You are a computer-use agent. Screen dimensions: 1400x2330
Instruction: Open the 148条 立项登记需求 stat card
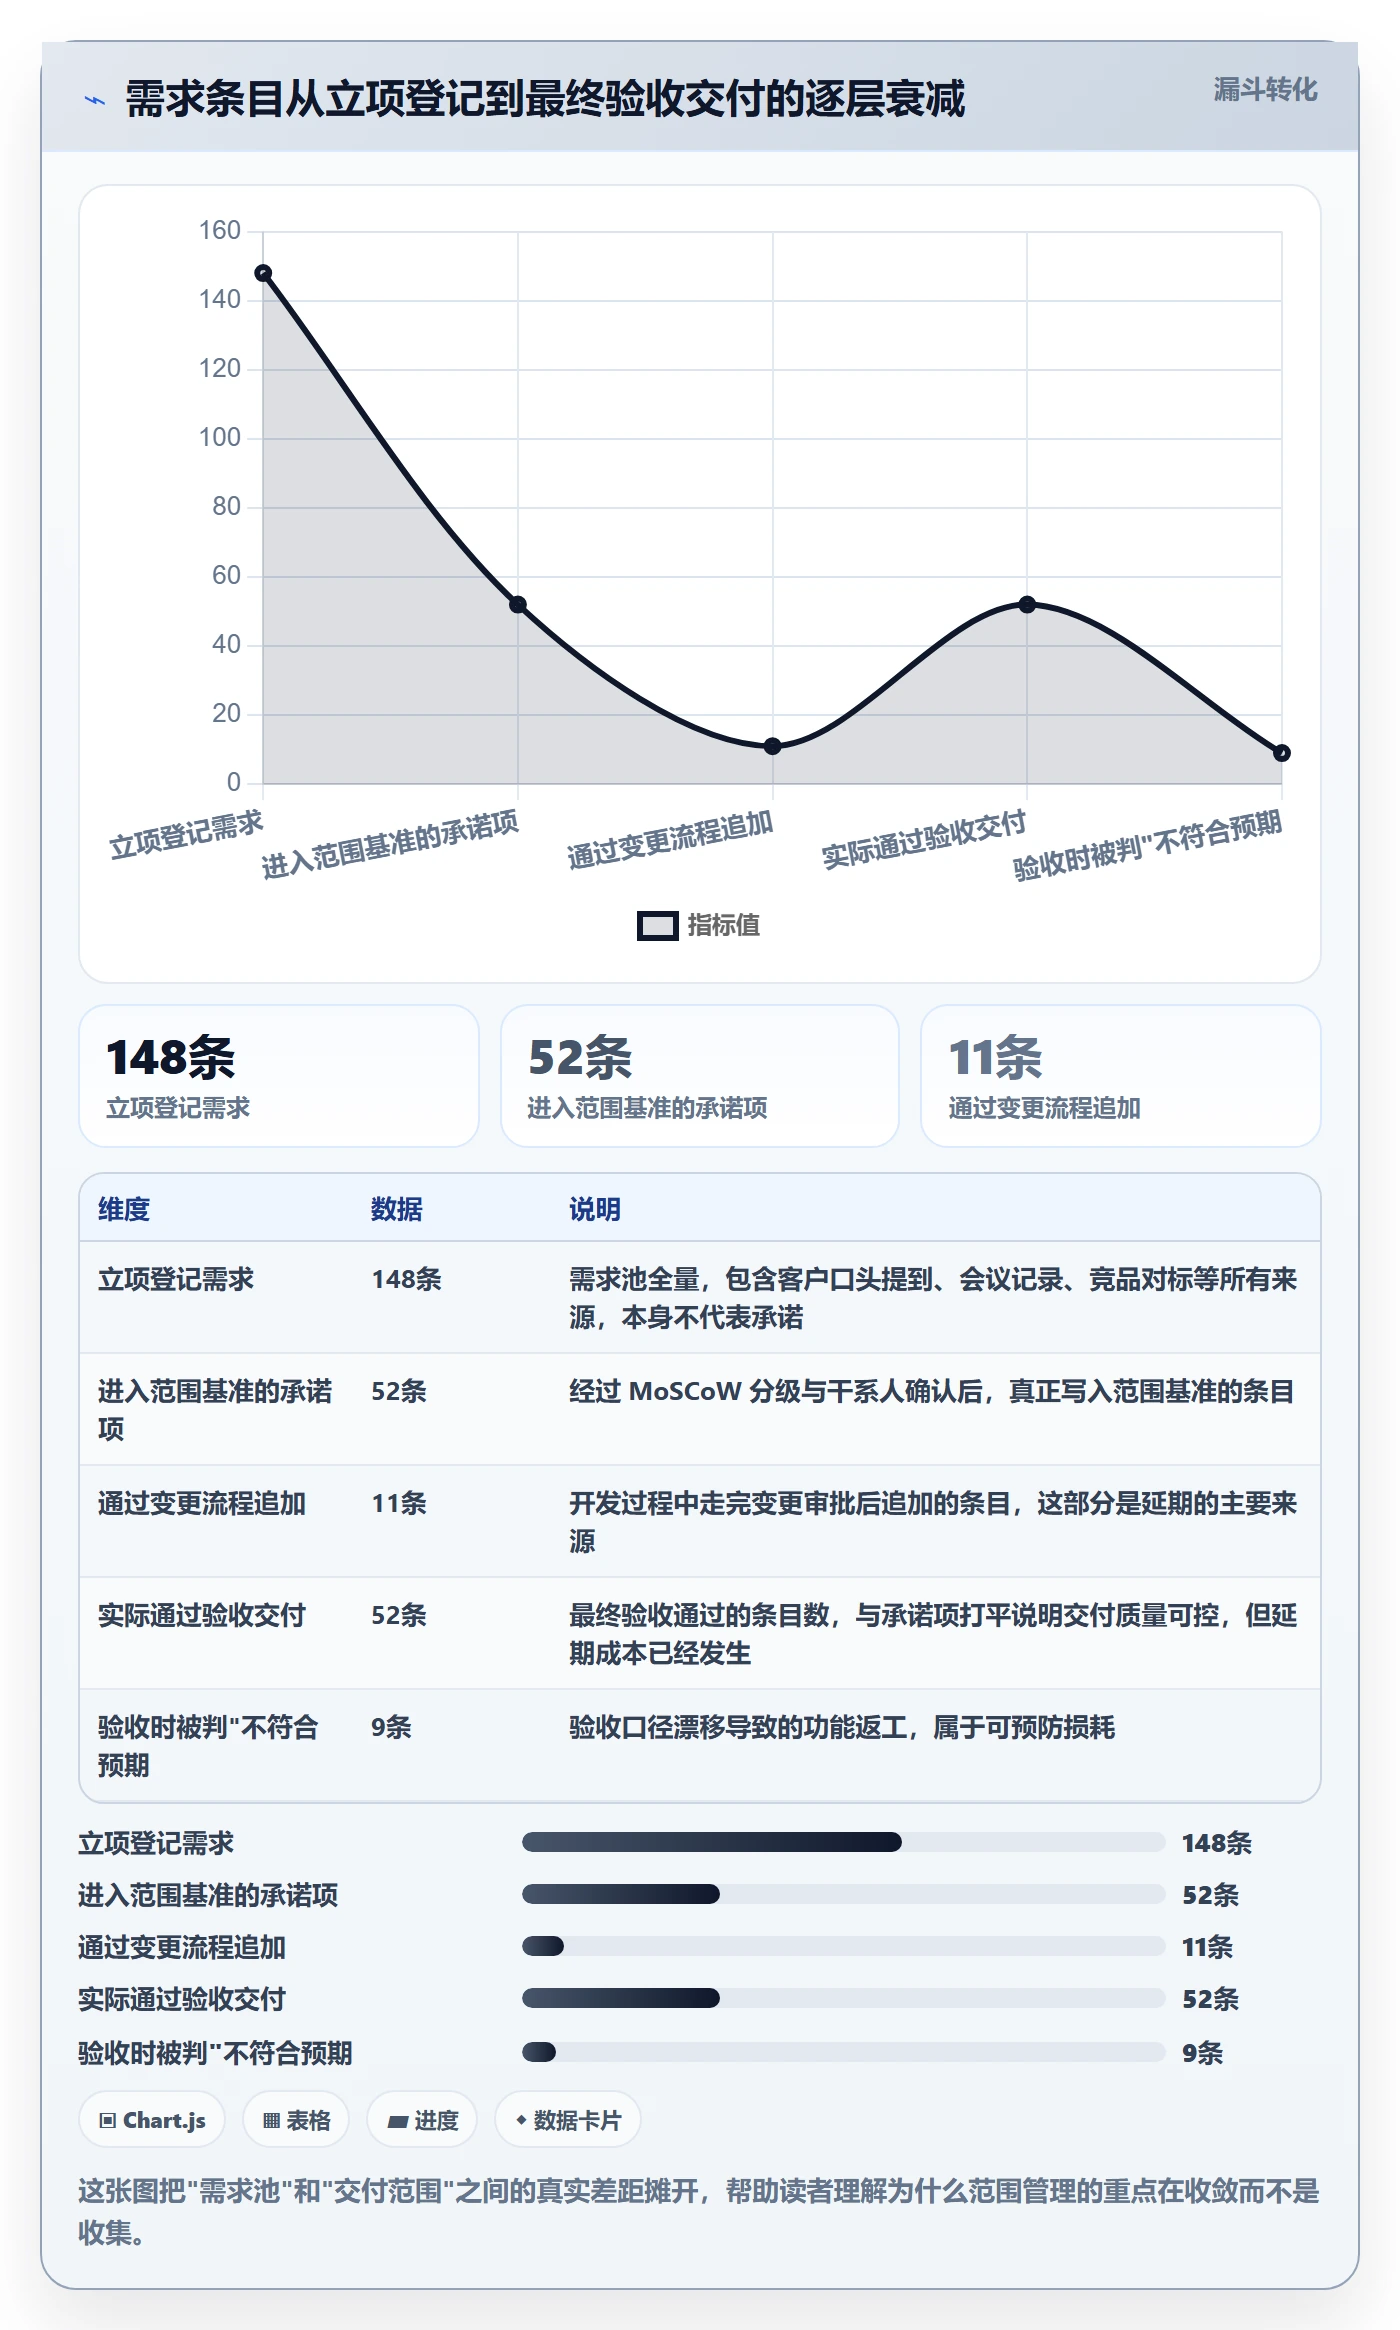279,1076
